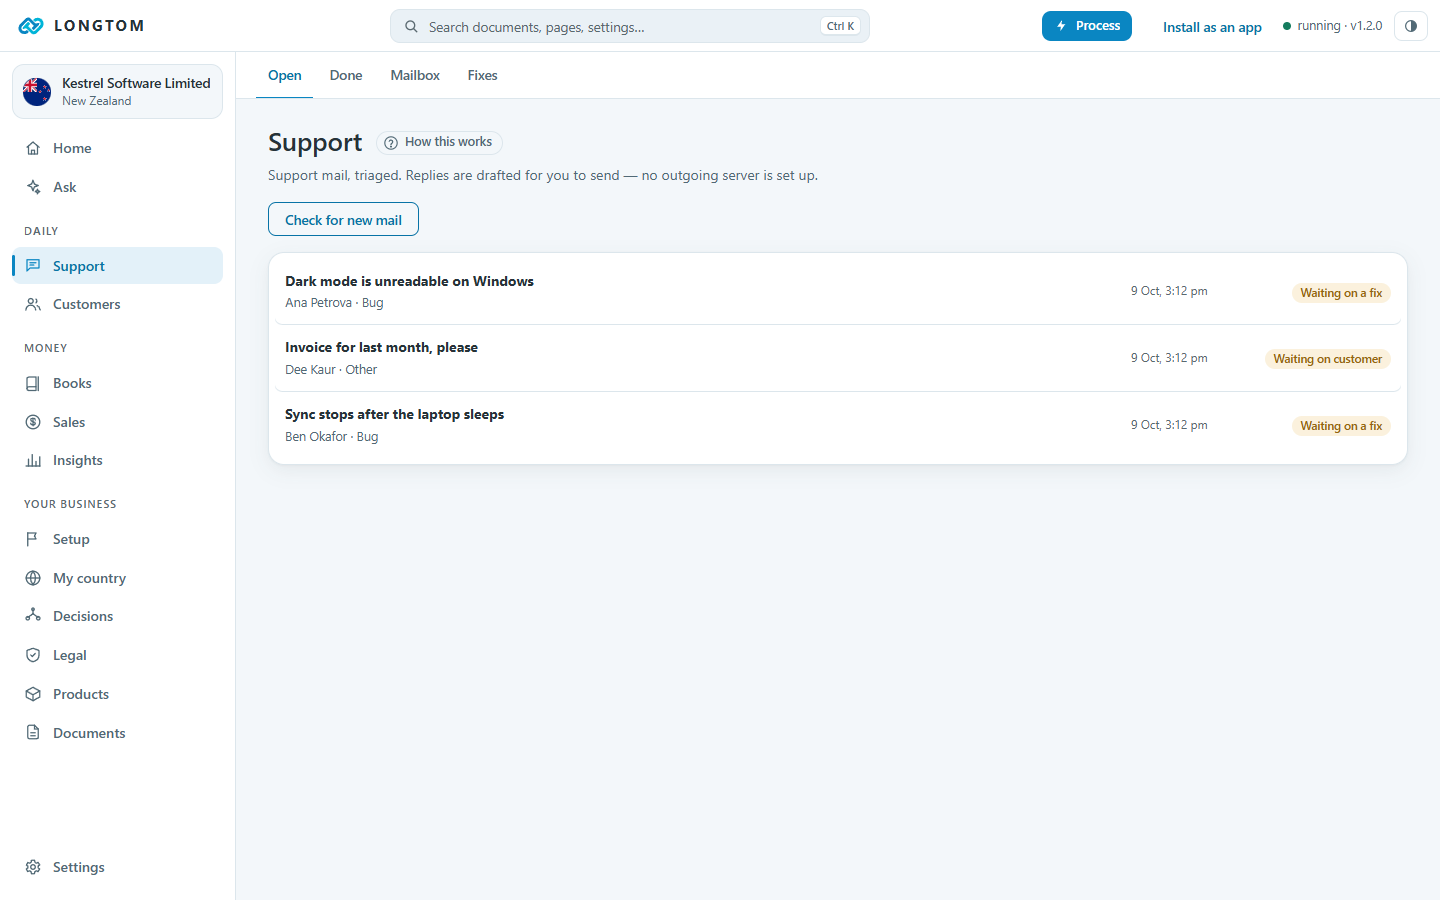Screen dimensions: 1440x900
Task: Focus the search documents field
Action: pyautogui.click(x=630, y=26)
